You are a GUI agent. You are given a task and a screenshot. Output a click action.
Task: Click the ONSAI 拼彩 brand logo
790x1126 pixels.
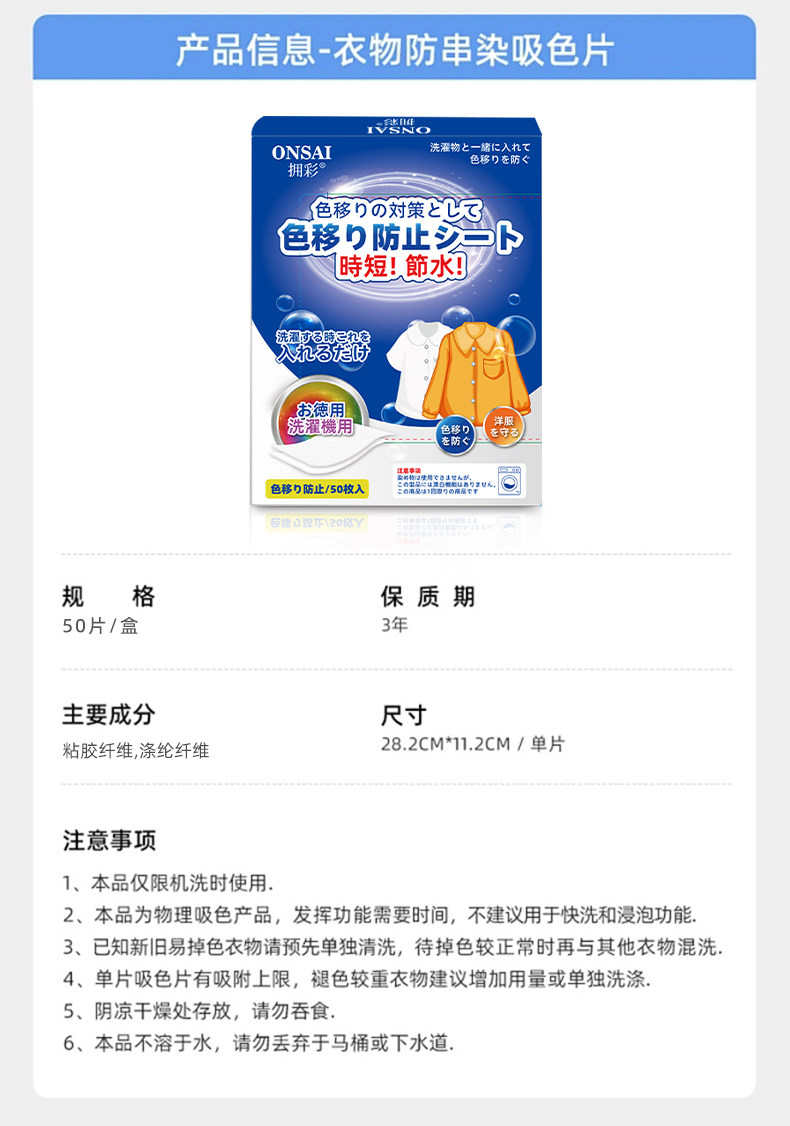[301, 161]
